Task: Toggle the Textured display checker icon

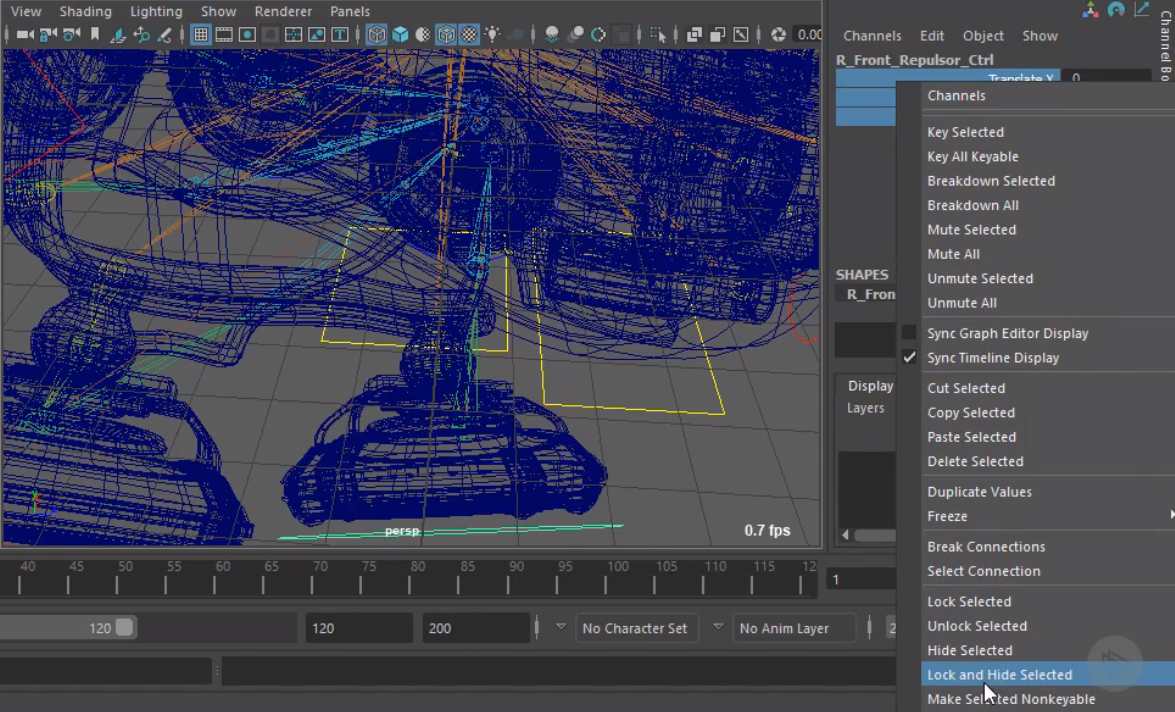Action: 468,34
